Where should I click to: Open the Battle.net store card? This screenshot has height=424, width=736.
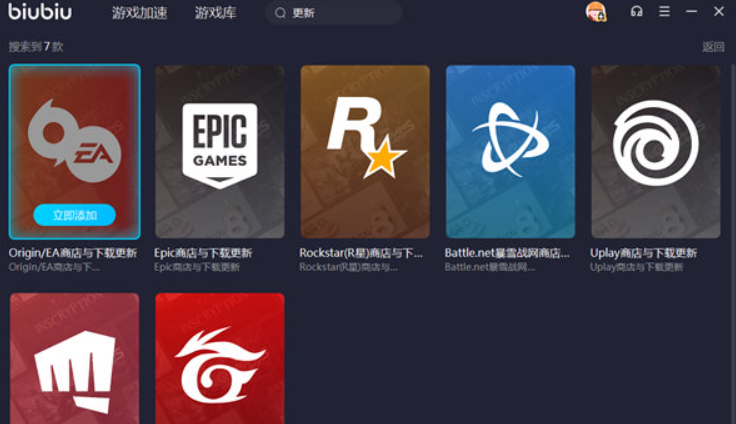pos(510,150)
